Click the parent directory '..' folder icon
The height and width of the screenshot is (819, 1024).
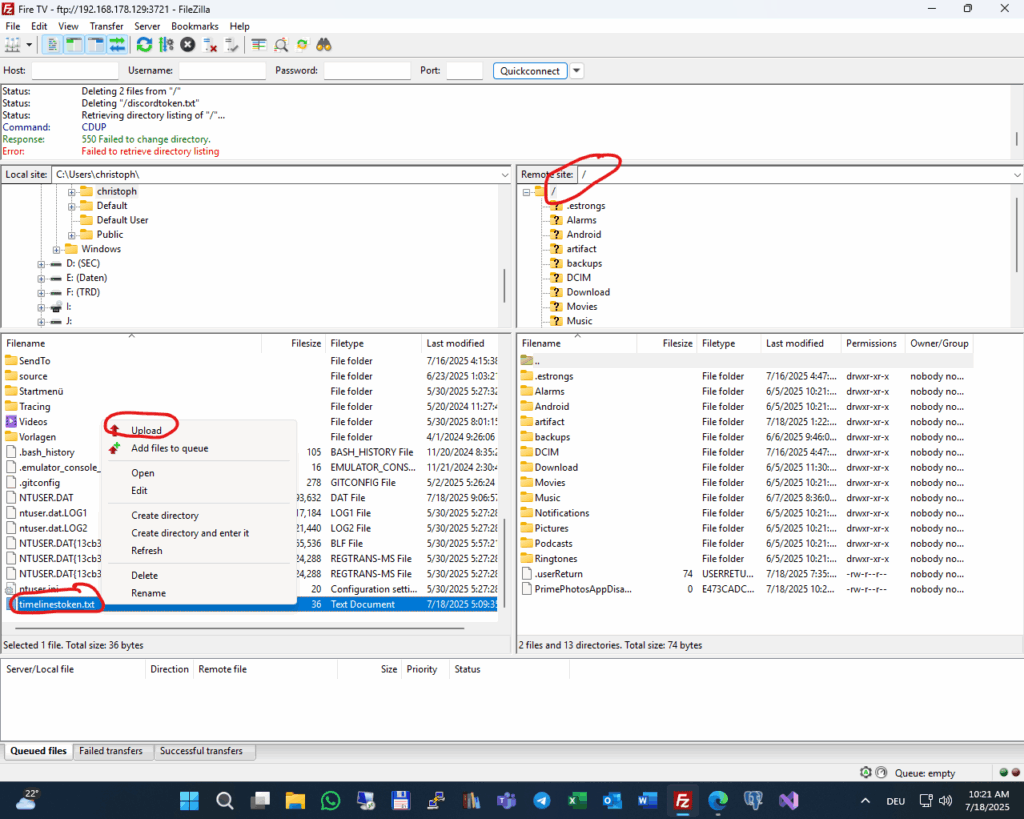[x=527, y=361]
